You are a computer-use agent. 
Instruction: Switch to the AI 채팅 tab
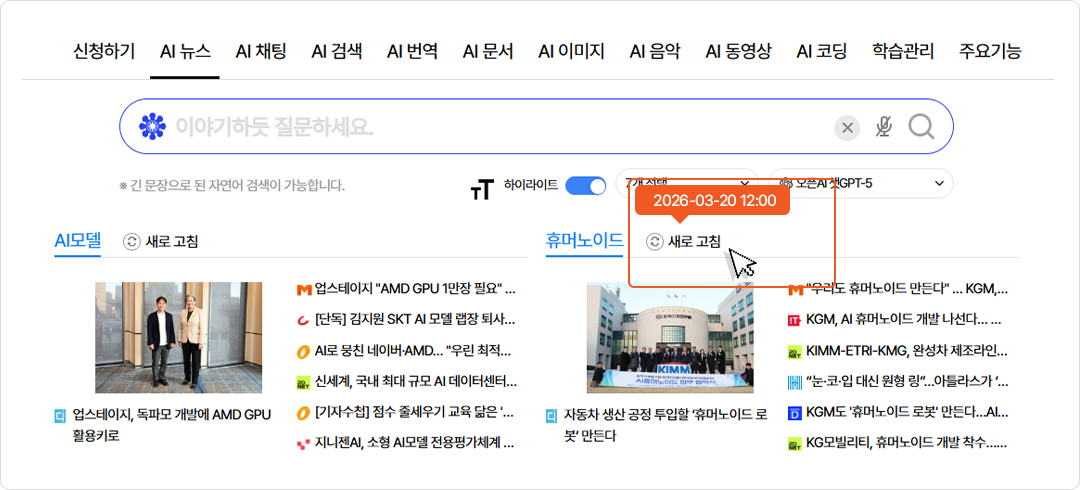(x=261, y=51)
